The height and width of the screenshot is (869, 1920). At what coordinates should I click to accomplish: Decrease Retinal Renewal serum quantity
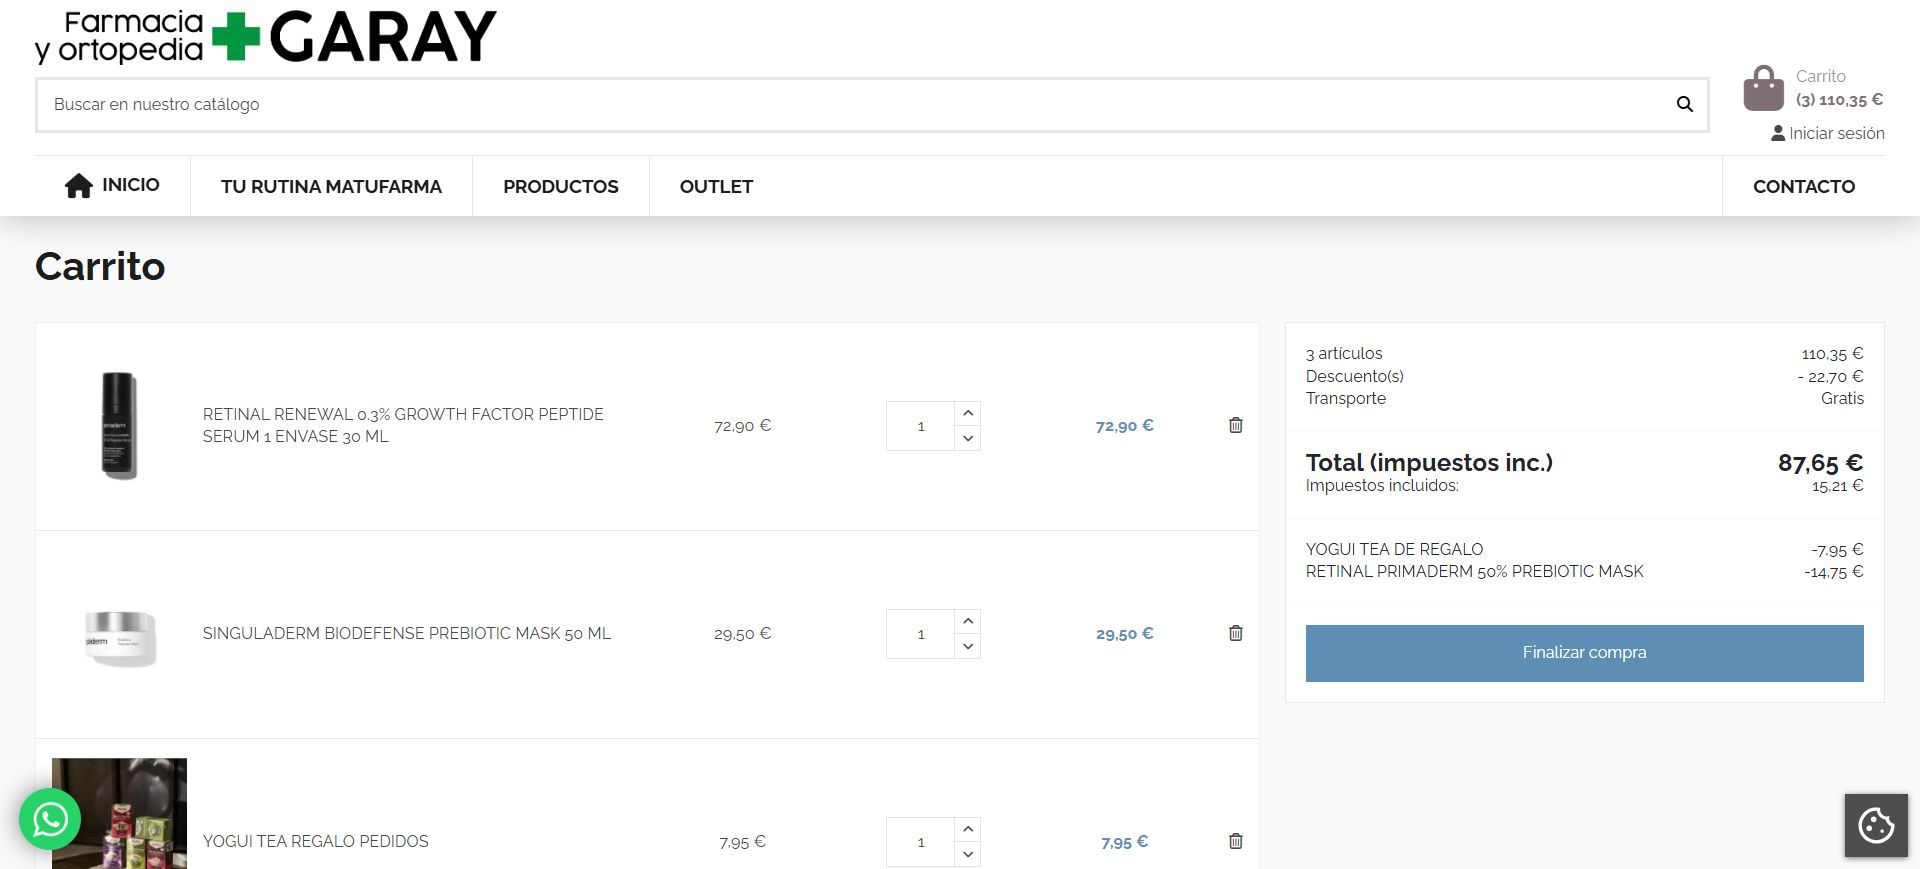pyautogui.click(x=968, y=438)
